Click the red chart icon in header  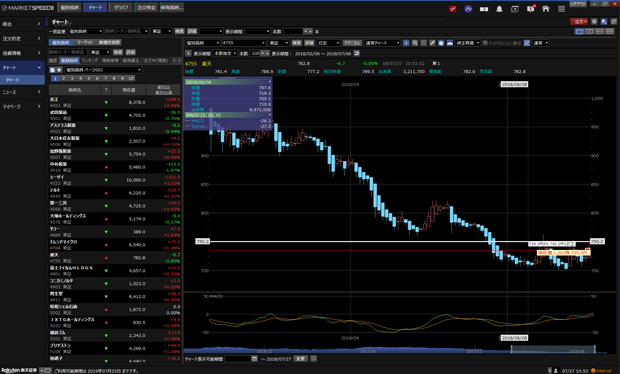(x=453, y=9)
